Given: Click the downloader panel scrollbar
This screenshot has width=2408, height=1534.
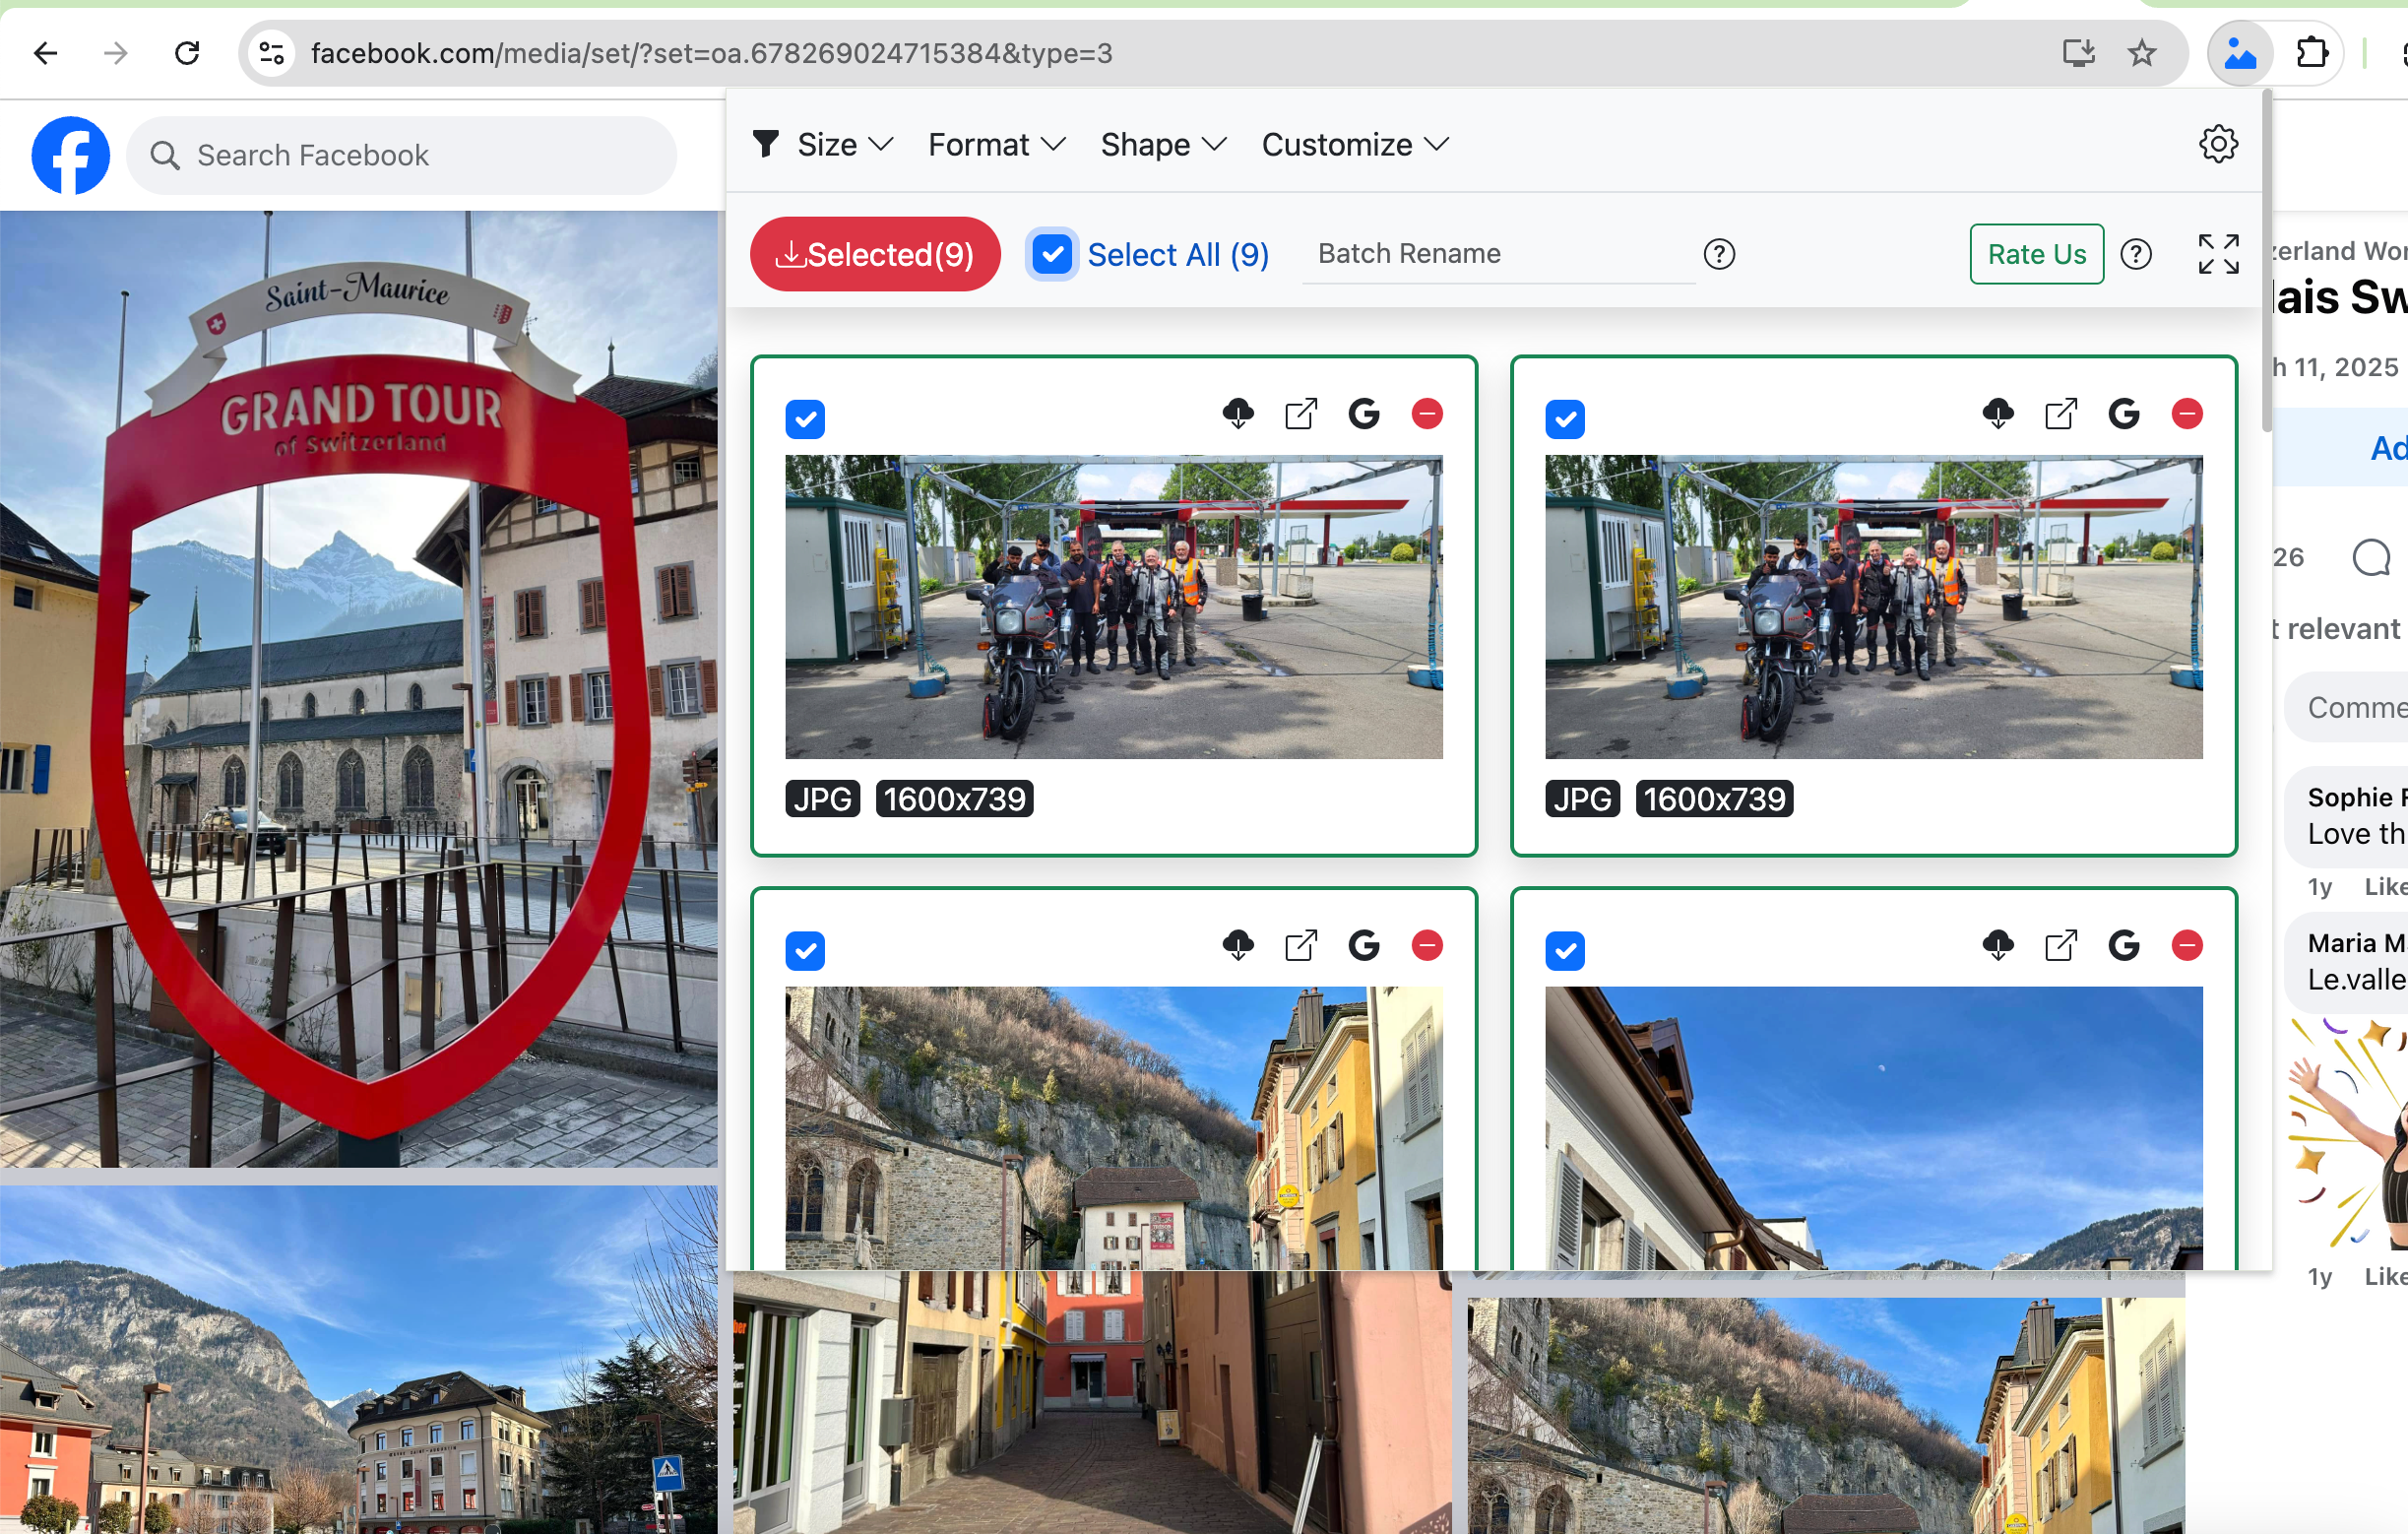Looking at the screenshot, I should point(2266,262).
